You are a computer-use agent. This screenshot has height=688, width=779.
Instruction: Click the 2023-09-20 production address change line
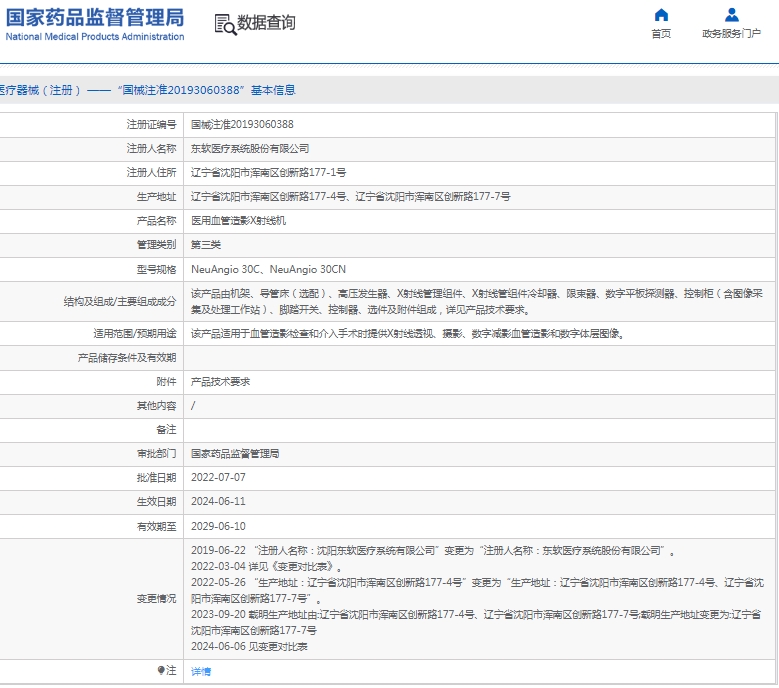point(476,622)
